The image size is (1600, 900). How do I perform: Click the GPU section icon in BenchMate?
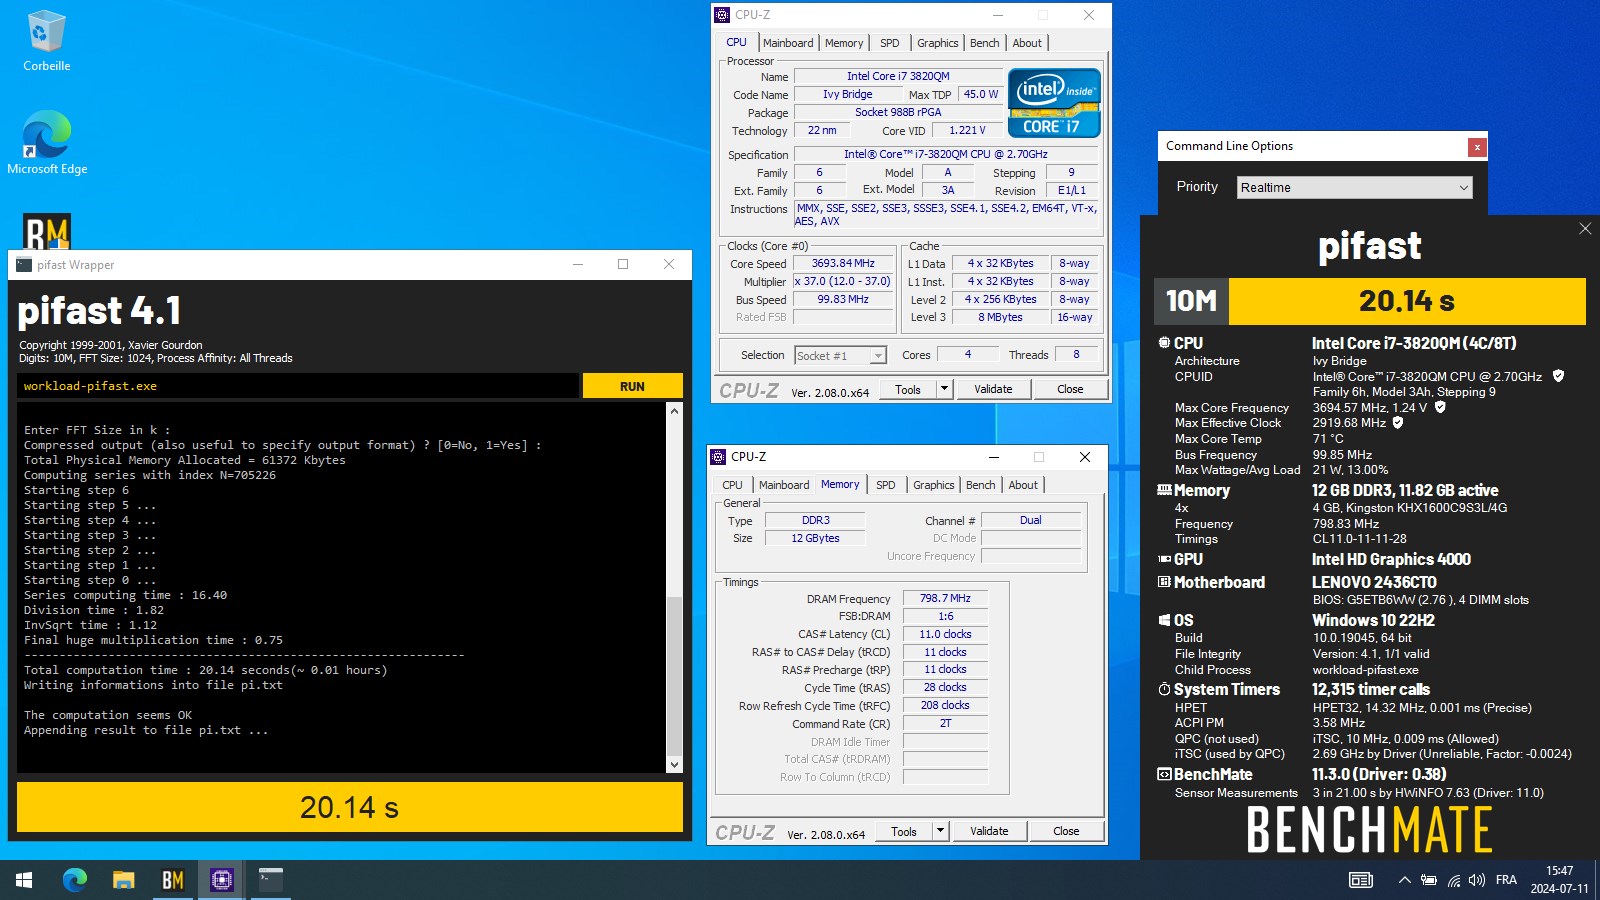[1164, 559]
